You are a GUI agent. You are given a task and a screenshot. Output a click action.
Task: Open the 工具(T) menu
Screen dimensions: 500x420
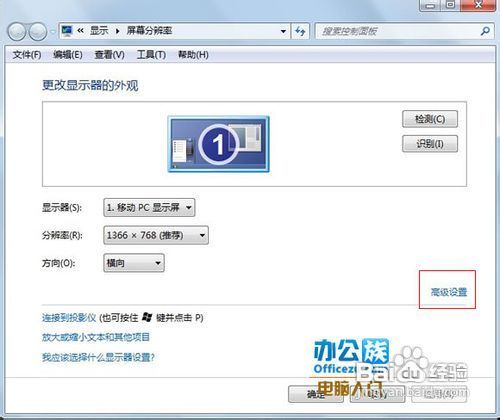coord(151,55)
